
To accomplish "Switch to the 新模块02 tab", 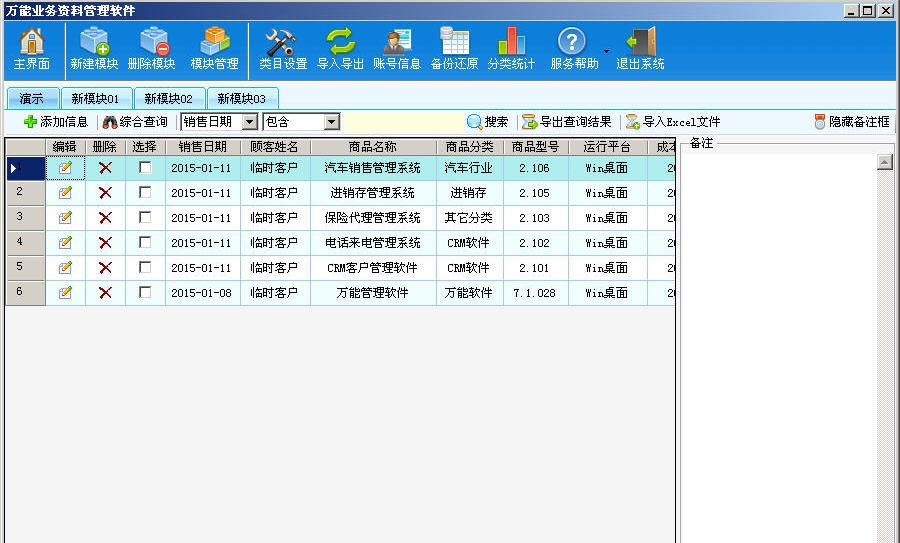I will click(x=169, y=98).
